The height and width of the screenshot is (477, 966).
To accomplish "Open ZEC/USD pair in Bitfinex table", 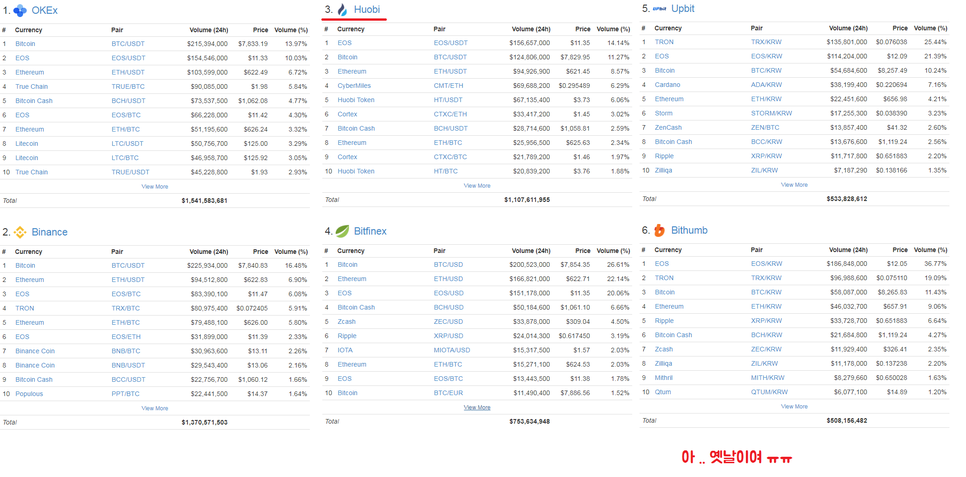I will (448, 322).
